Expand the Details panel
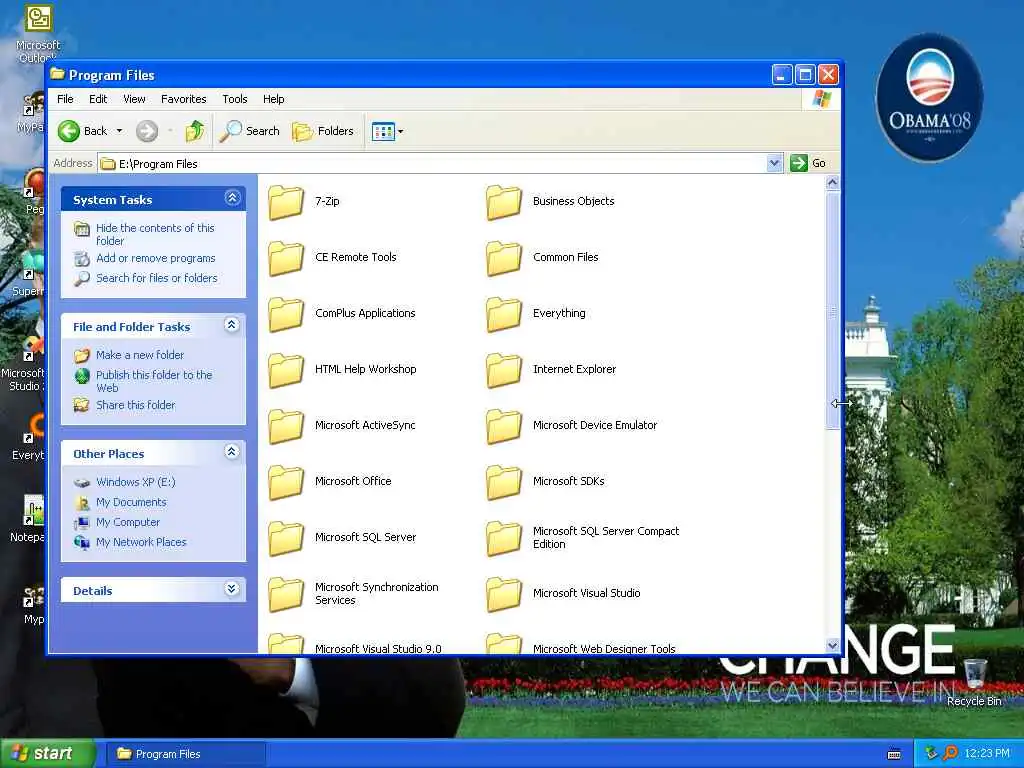This screenshot has width=1024, height=768. click(x=232, y=588)
